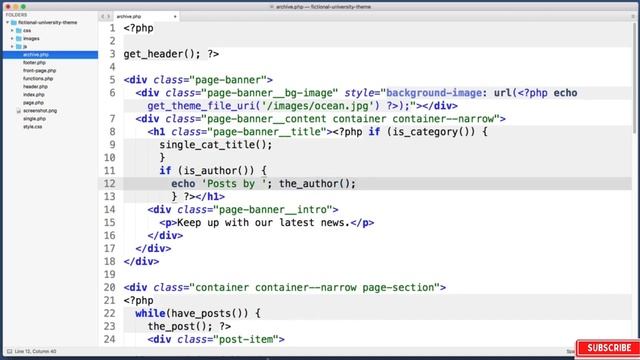
Task: Go to next tab with right arrow
Action: [x=109, y=16]
